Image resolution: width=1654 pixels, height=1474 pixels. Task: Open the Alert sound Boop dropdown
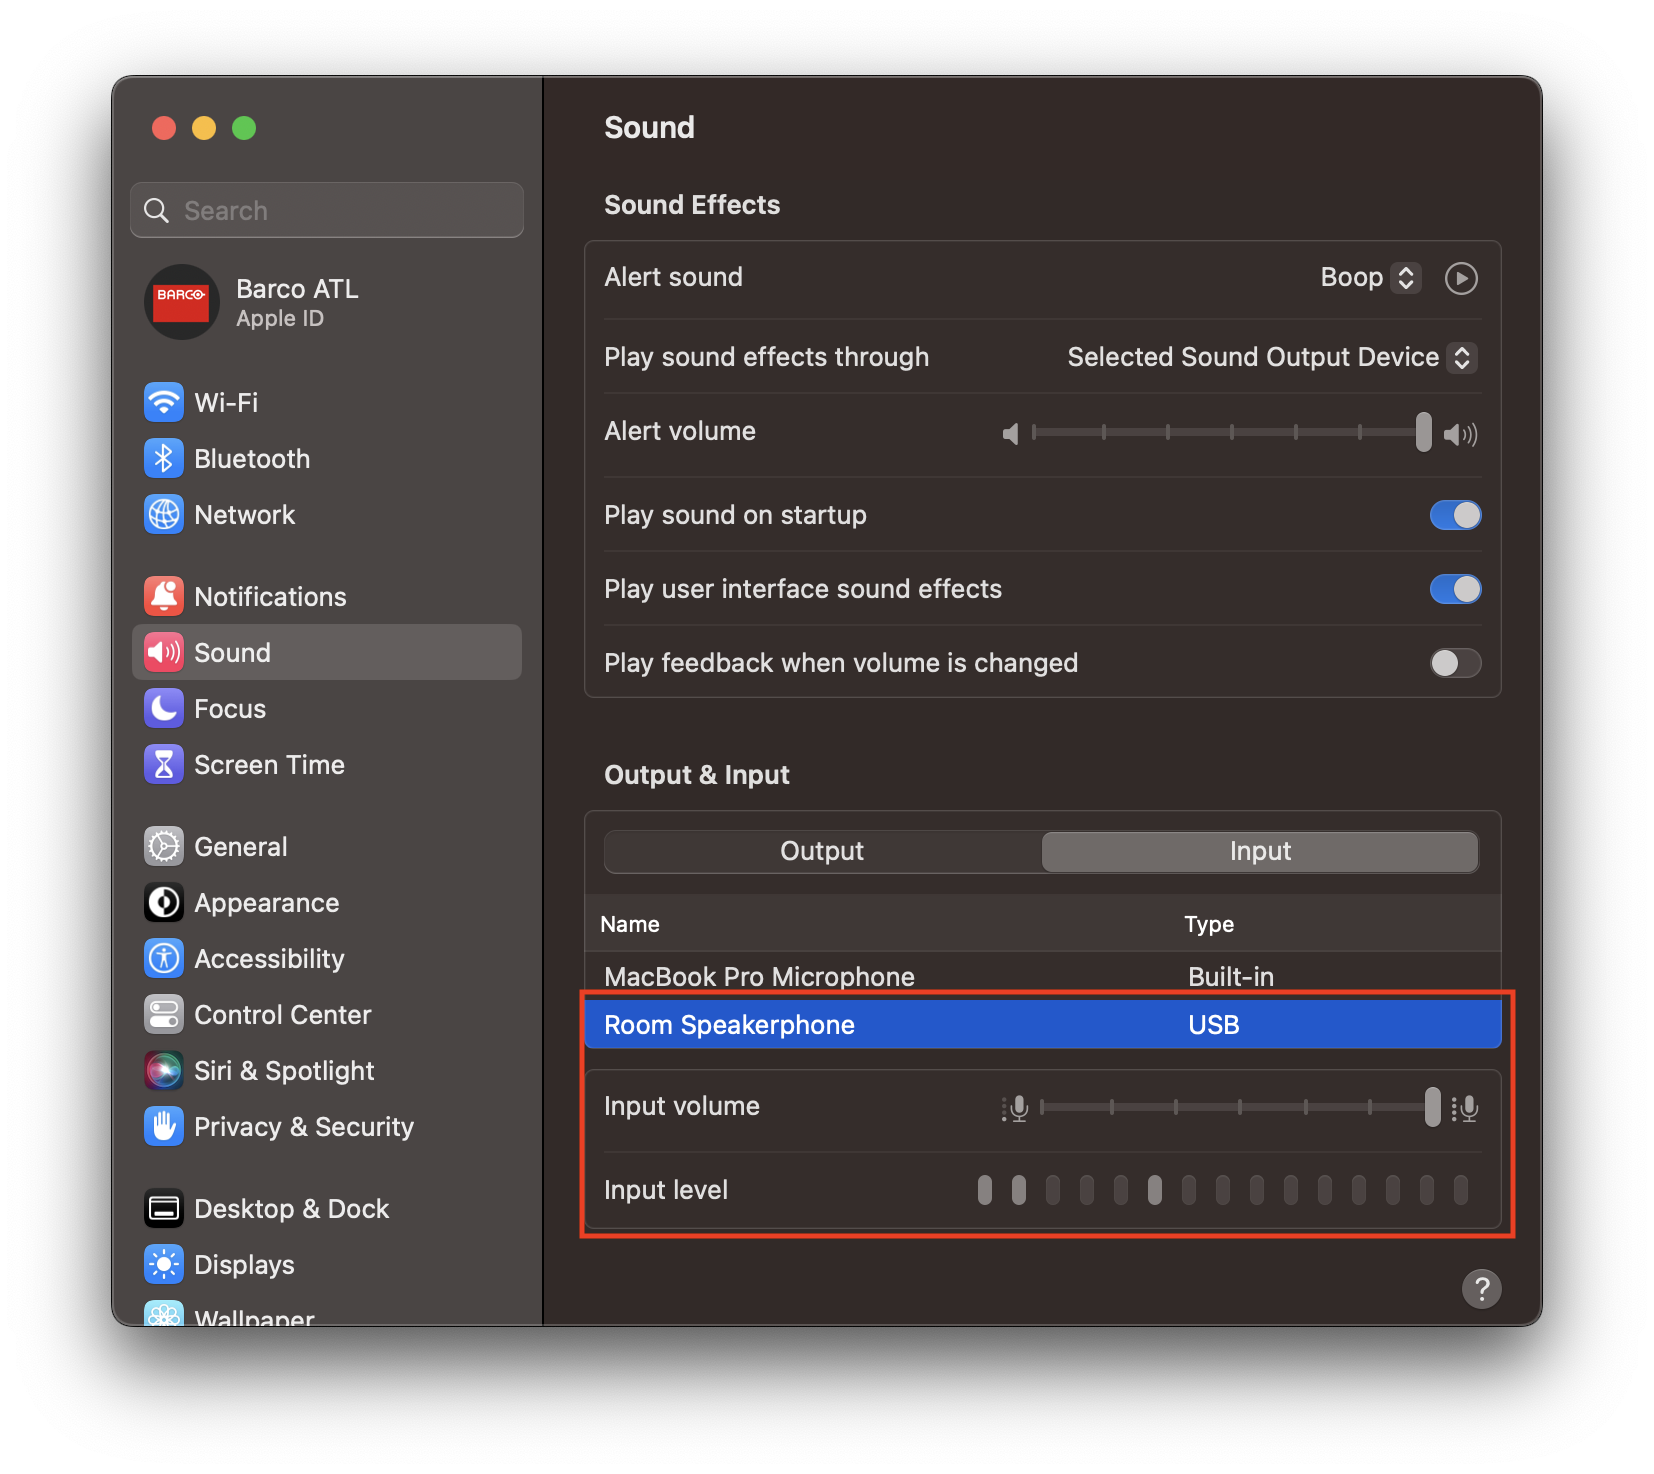(1370, 278)
